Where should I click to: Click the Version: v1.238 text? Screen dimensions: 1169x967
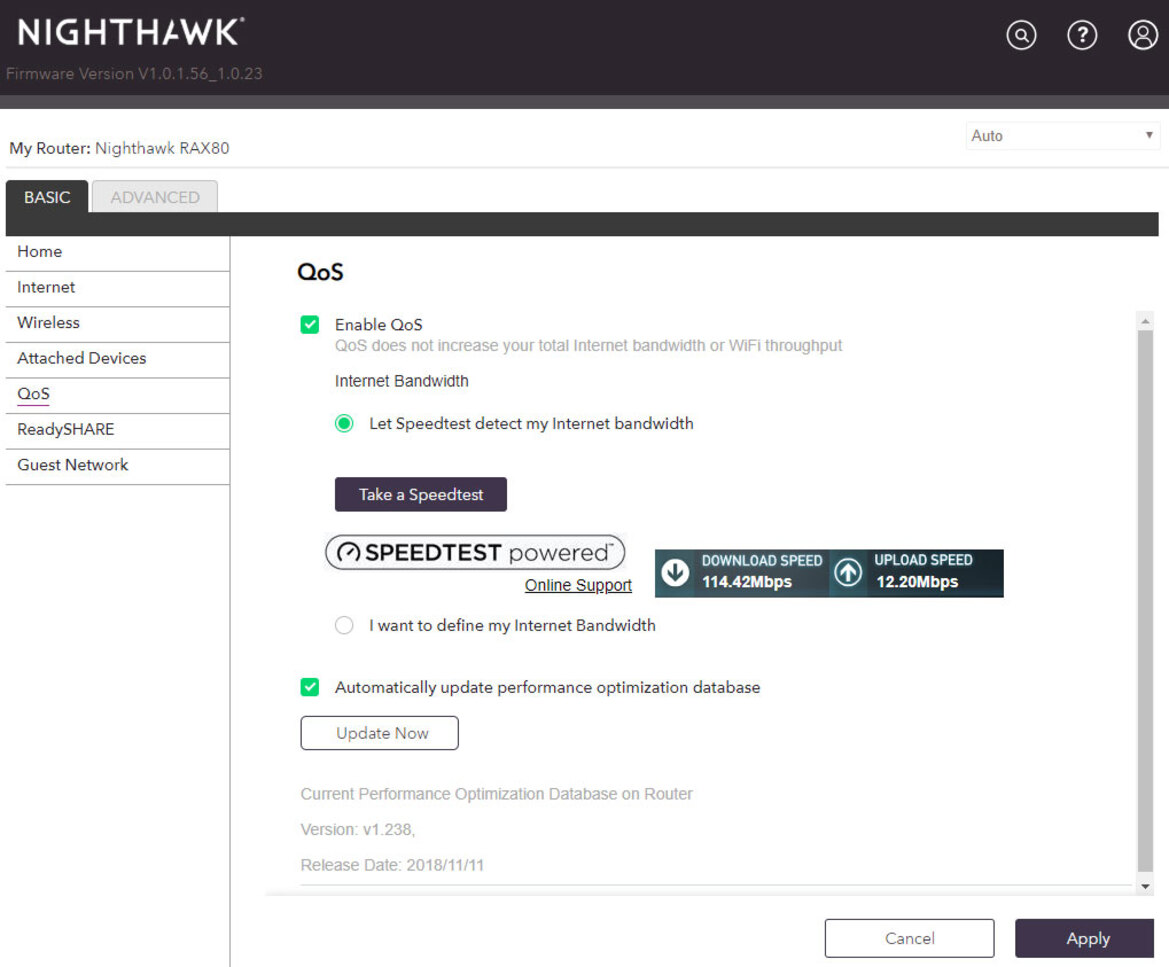pyautogui.click(x=358, y=830)
